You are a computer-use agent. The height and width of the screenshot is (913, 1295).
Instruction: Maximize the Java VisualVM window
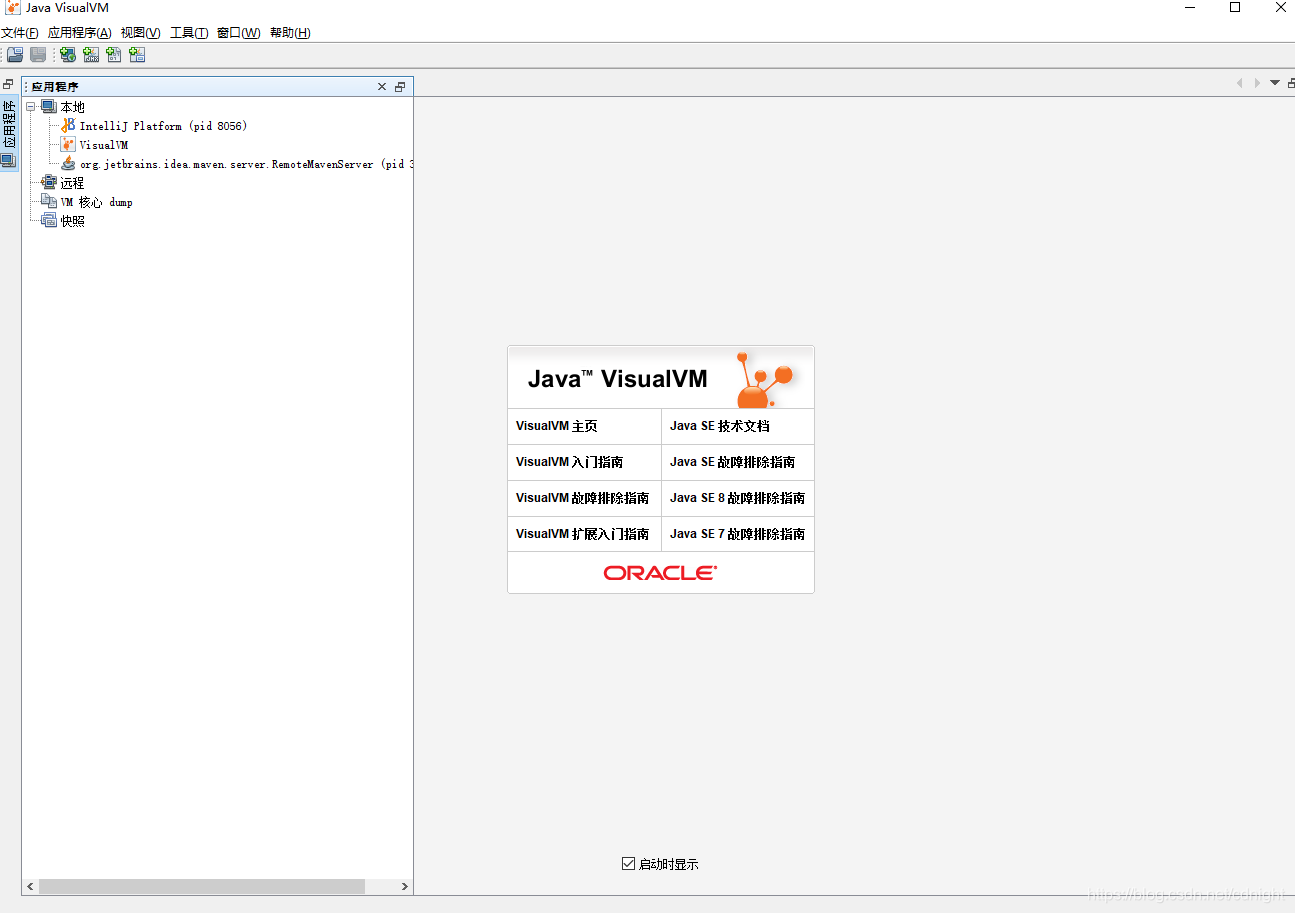coord(1235,8)
